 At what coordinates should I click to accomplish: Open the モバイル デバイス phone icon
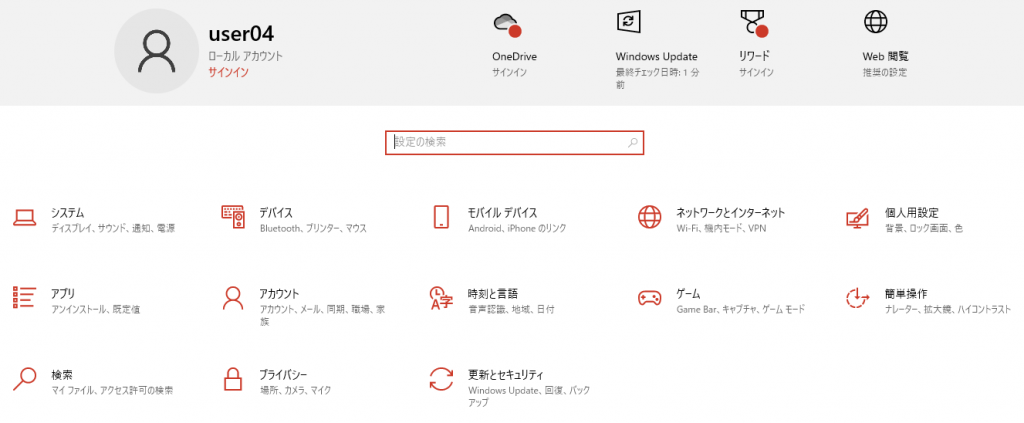[441, 218]
